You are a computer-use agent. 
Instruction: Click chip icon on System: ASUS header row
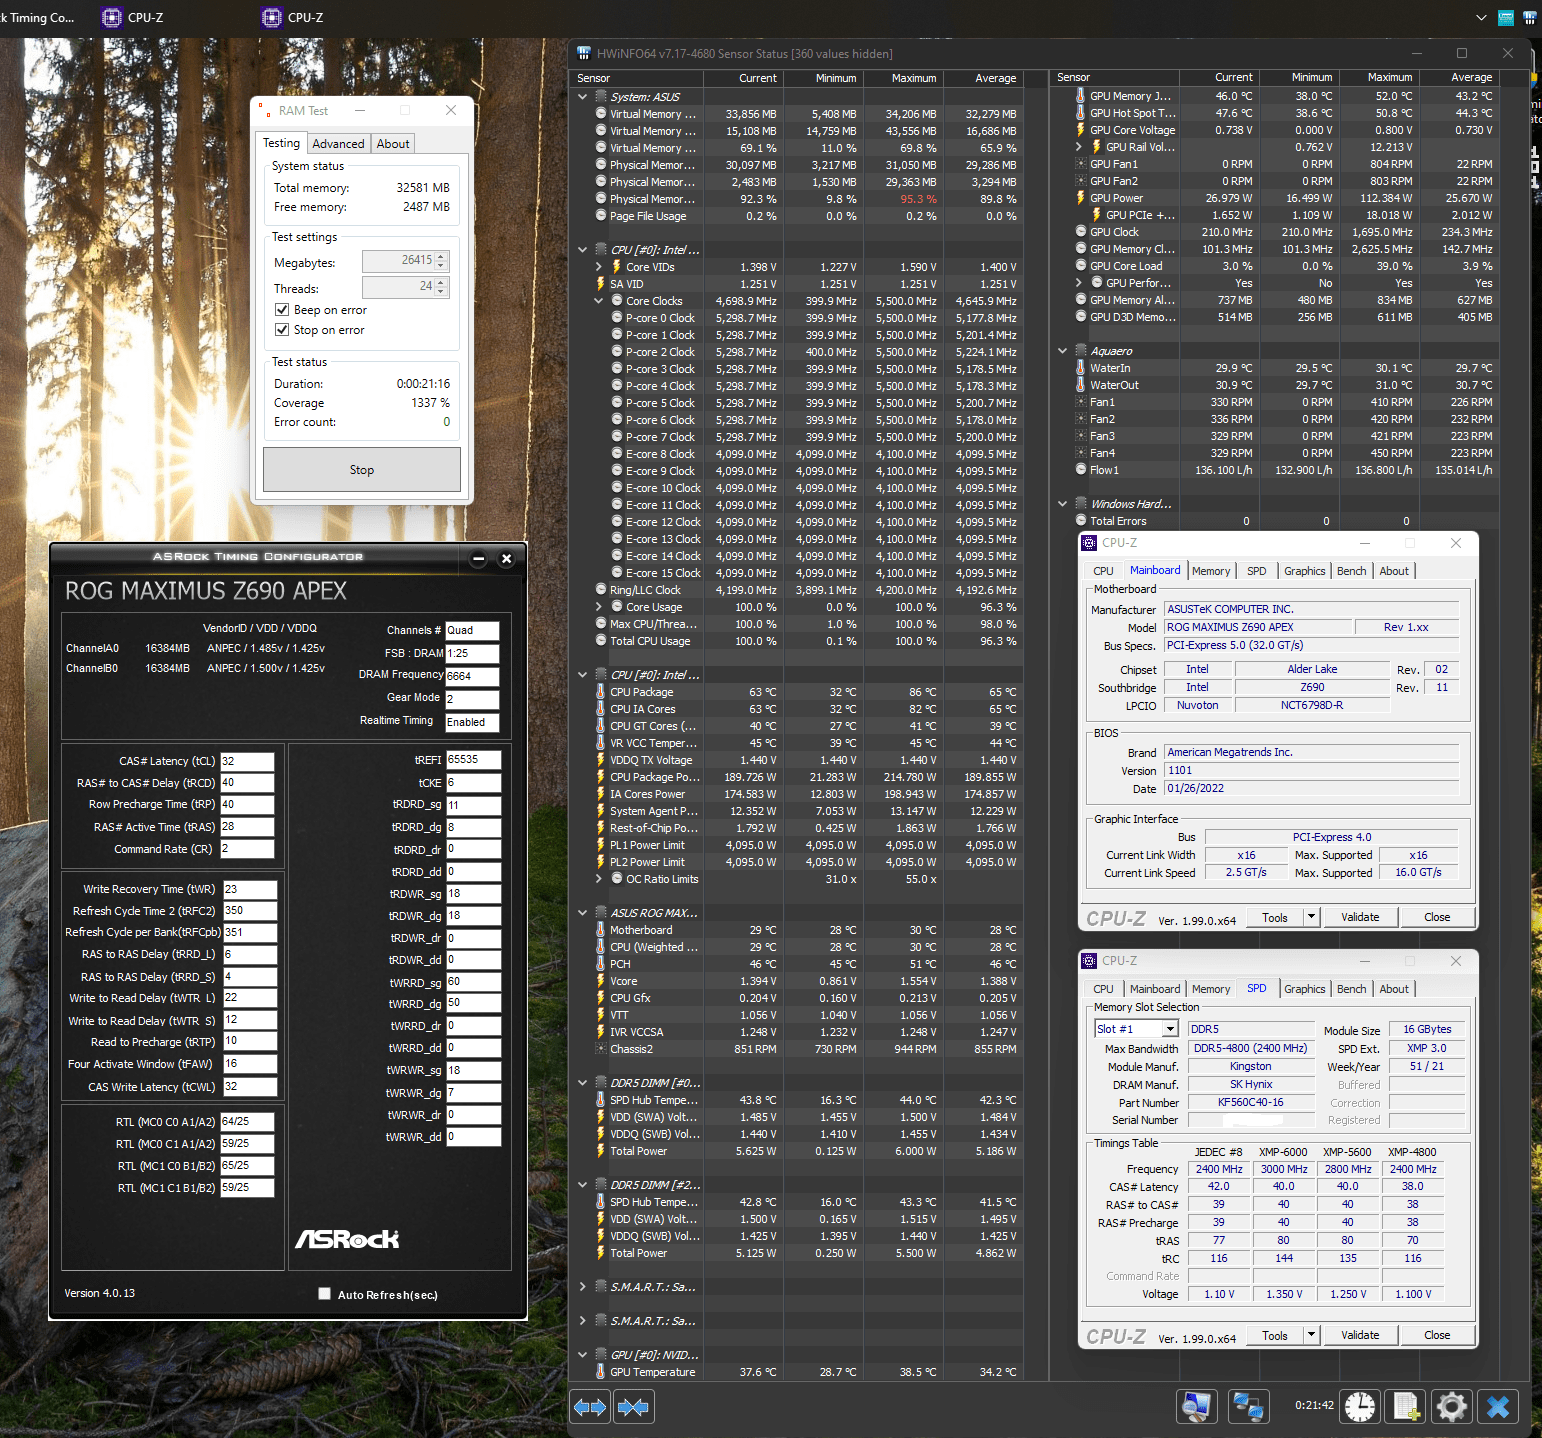[600, 97]
